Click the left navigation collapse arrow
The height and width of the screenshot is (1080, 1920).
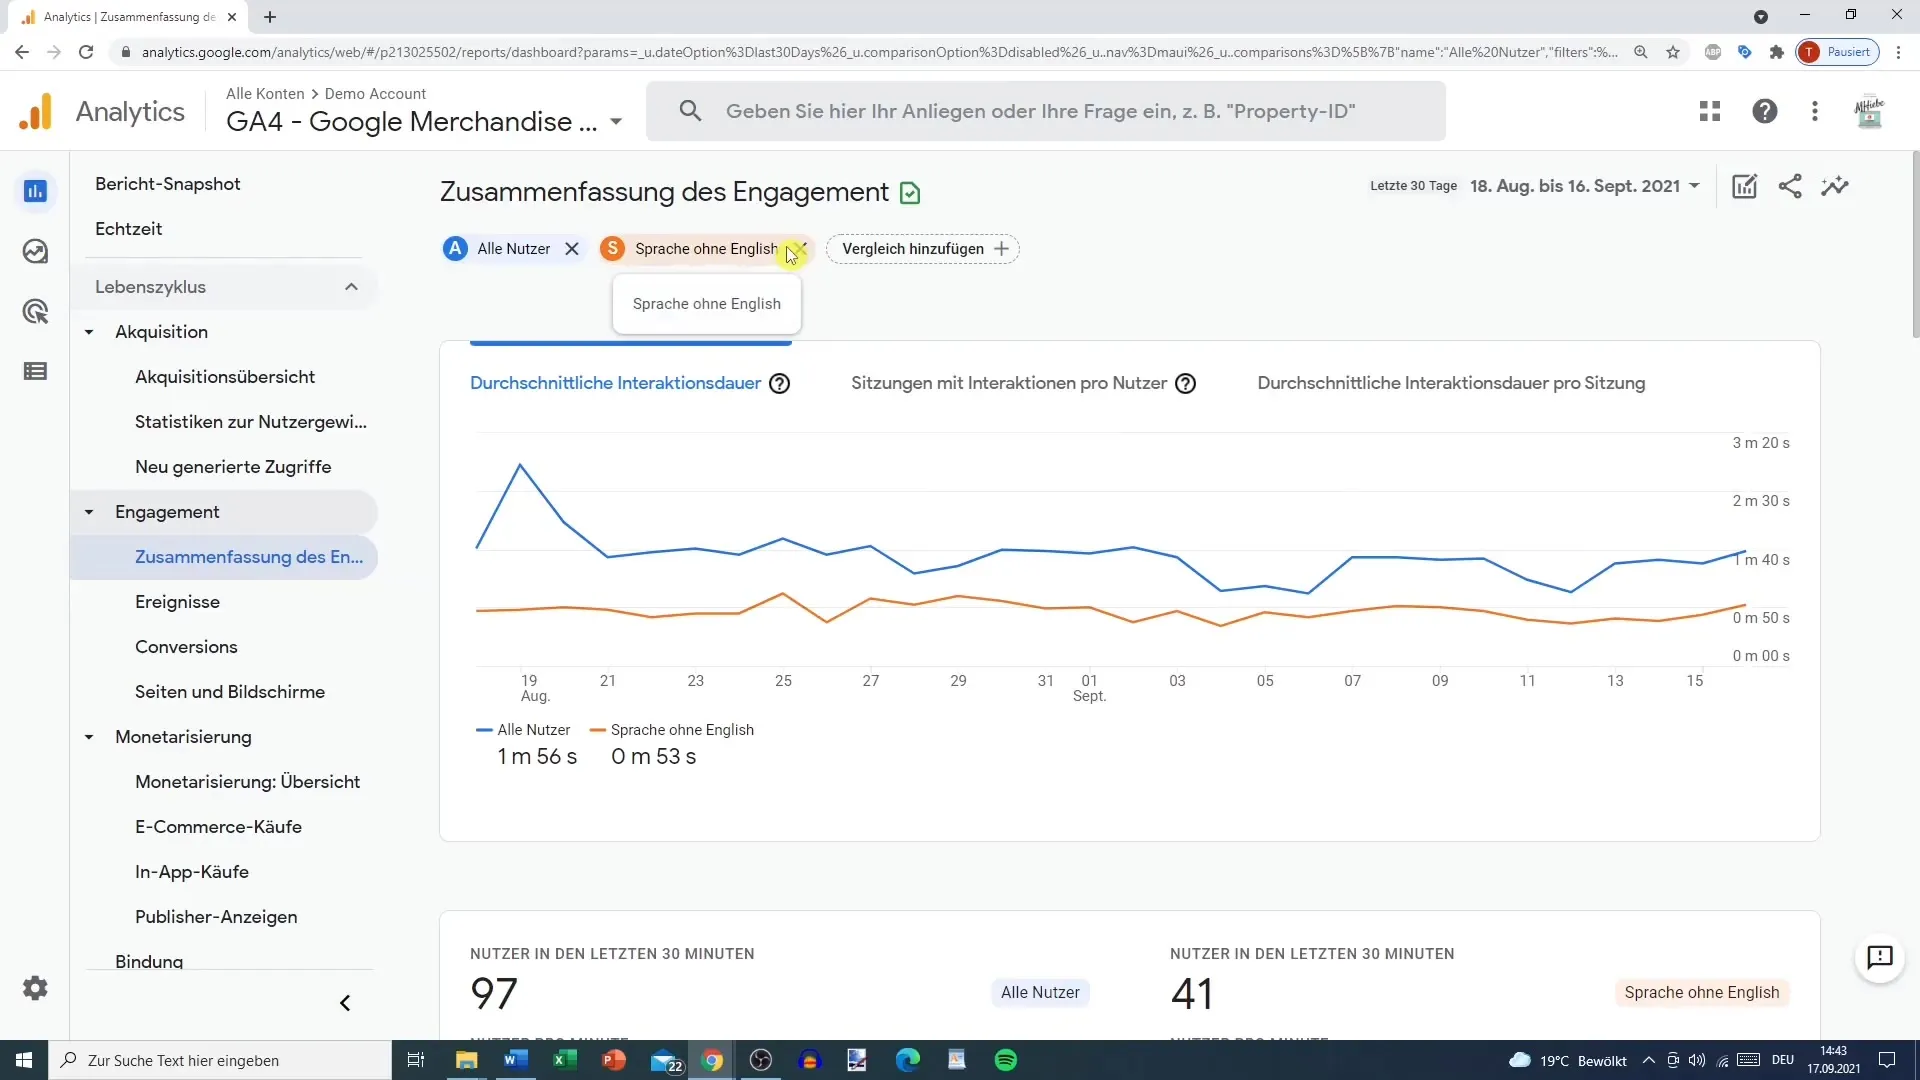point(345,1004)
